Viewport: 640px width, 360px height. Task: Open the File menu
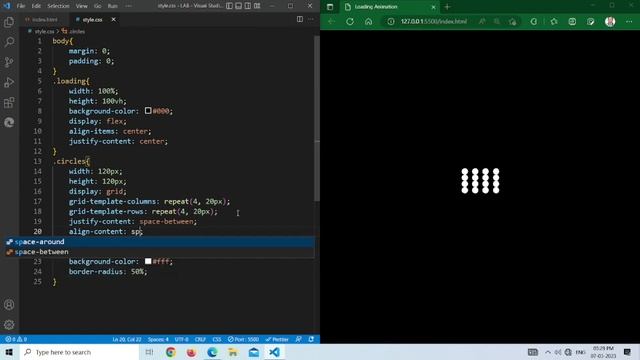21,6
